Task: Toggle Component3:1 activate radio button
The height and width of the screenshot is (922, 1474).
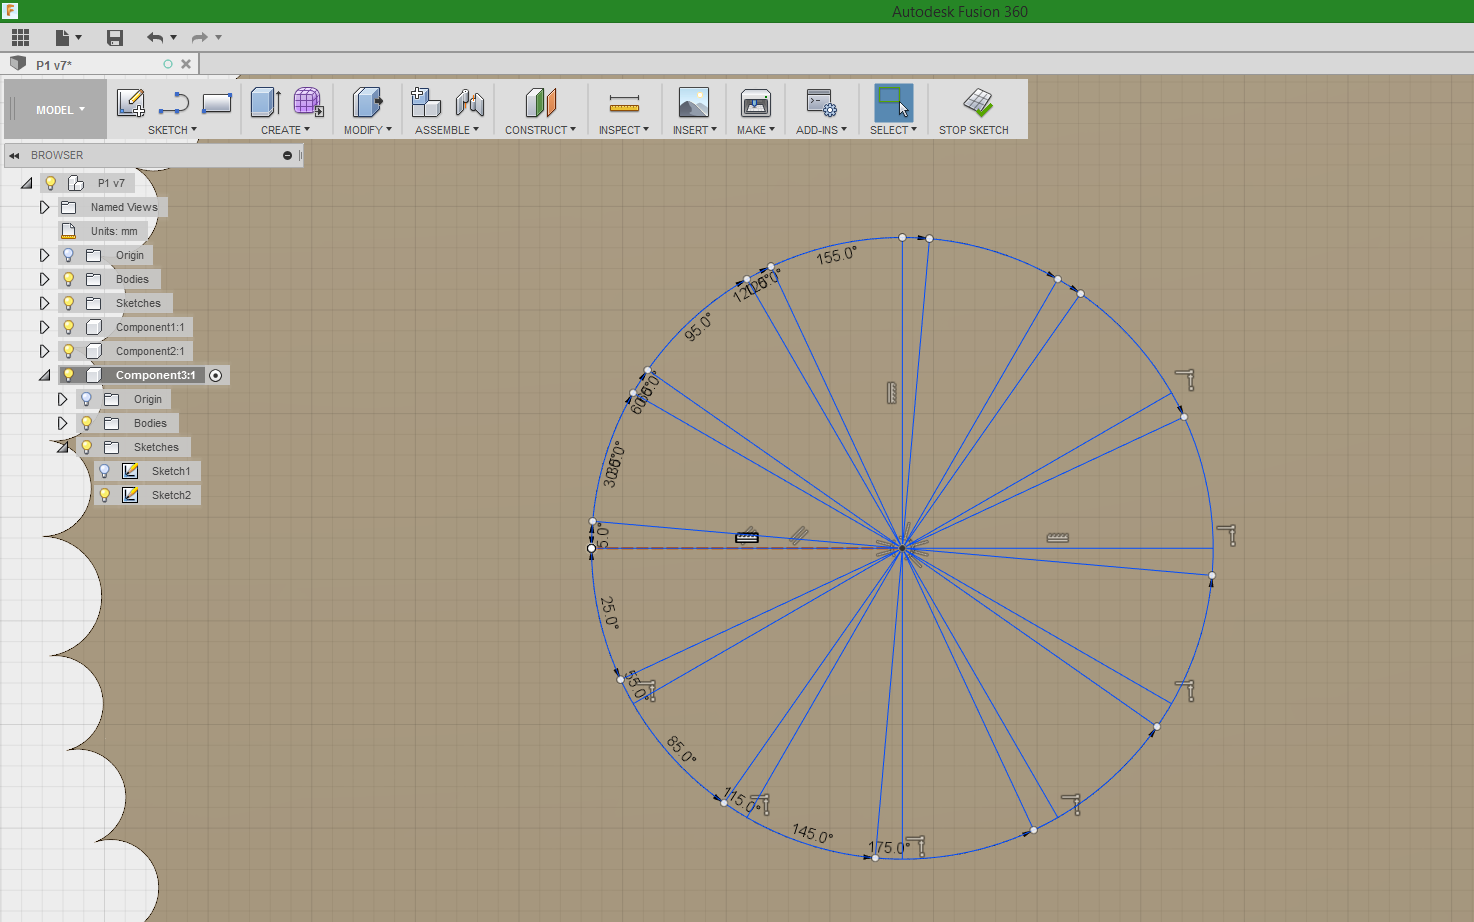Action: pos(215,375)
